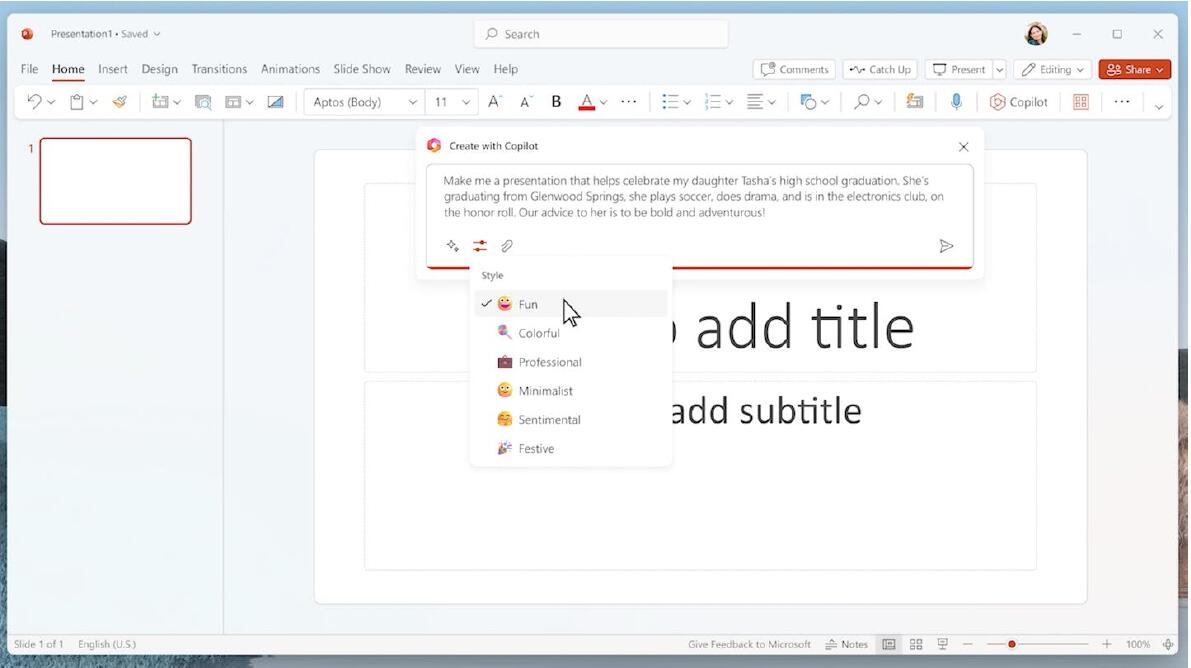The image size is (1191, 668).
Task: Select the Fun style option
Action: tap(571, 304)
